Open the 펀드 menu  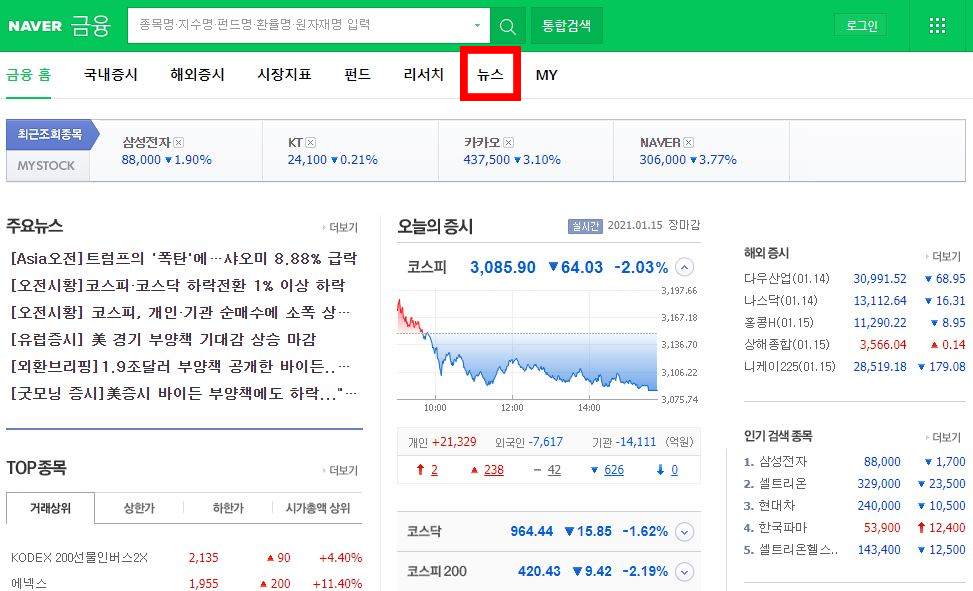(x=357, y=75)
